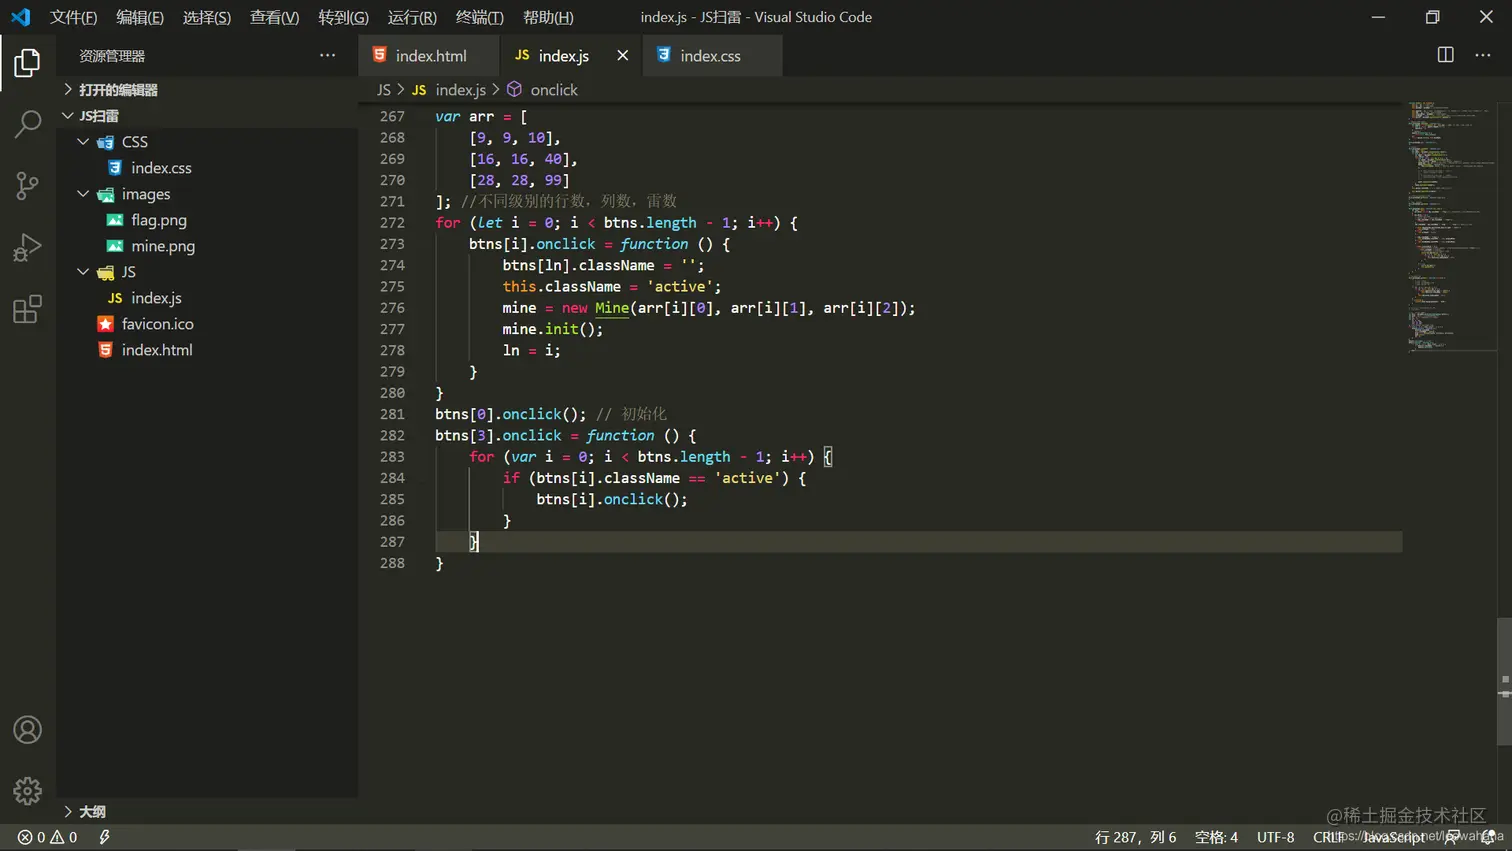This screenshot has height=851, width=1512.
Task: Click the JS breadcrumb folder
Action: click(x=384, y=90)
